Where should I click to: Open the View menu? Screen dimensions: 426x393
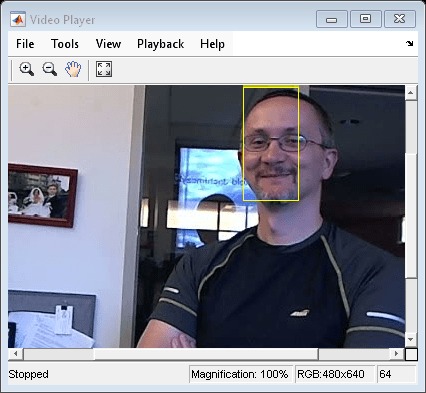tap(108, 44)
